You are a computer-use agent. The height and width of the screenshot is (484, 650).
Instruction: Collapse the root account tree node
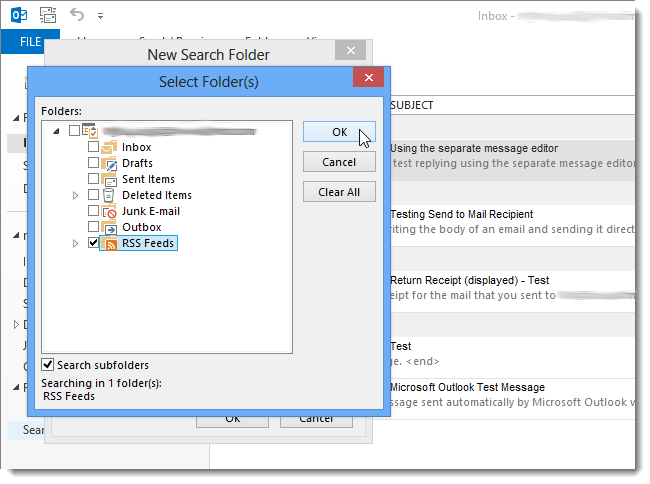56,131
